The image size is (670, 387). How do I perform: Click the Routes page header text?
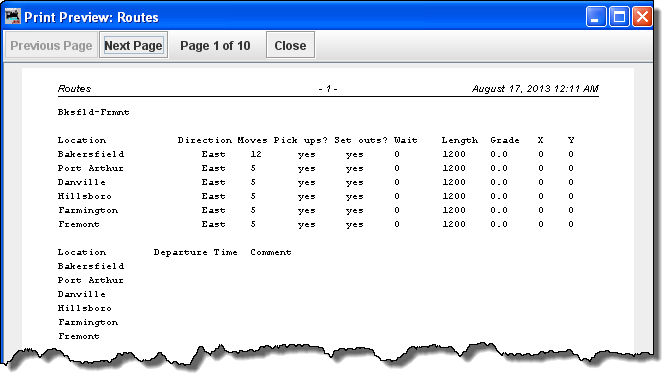74,89
